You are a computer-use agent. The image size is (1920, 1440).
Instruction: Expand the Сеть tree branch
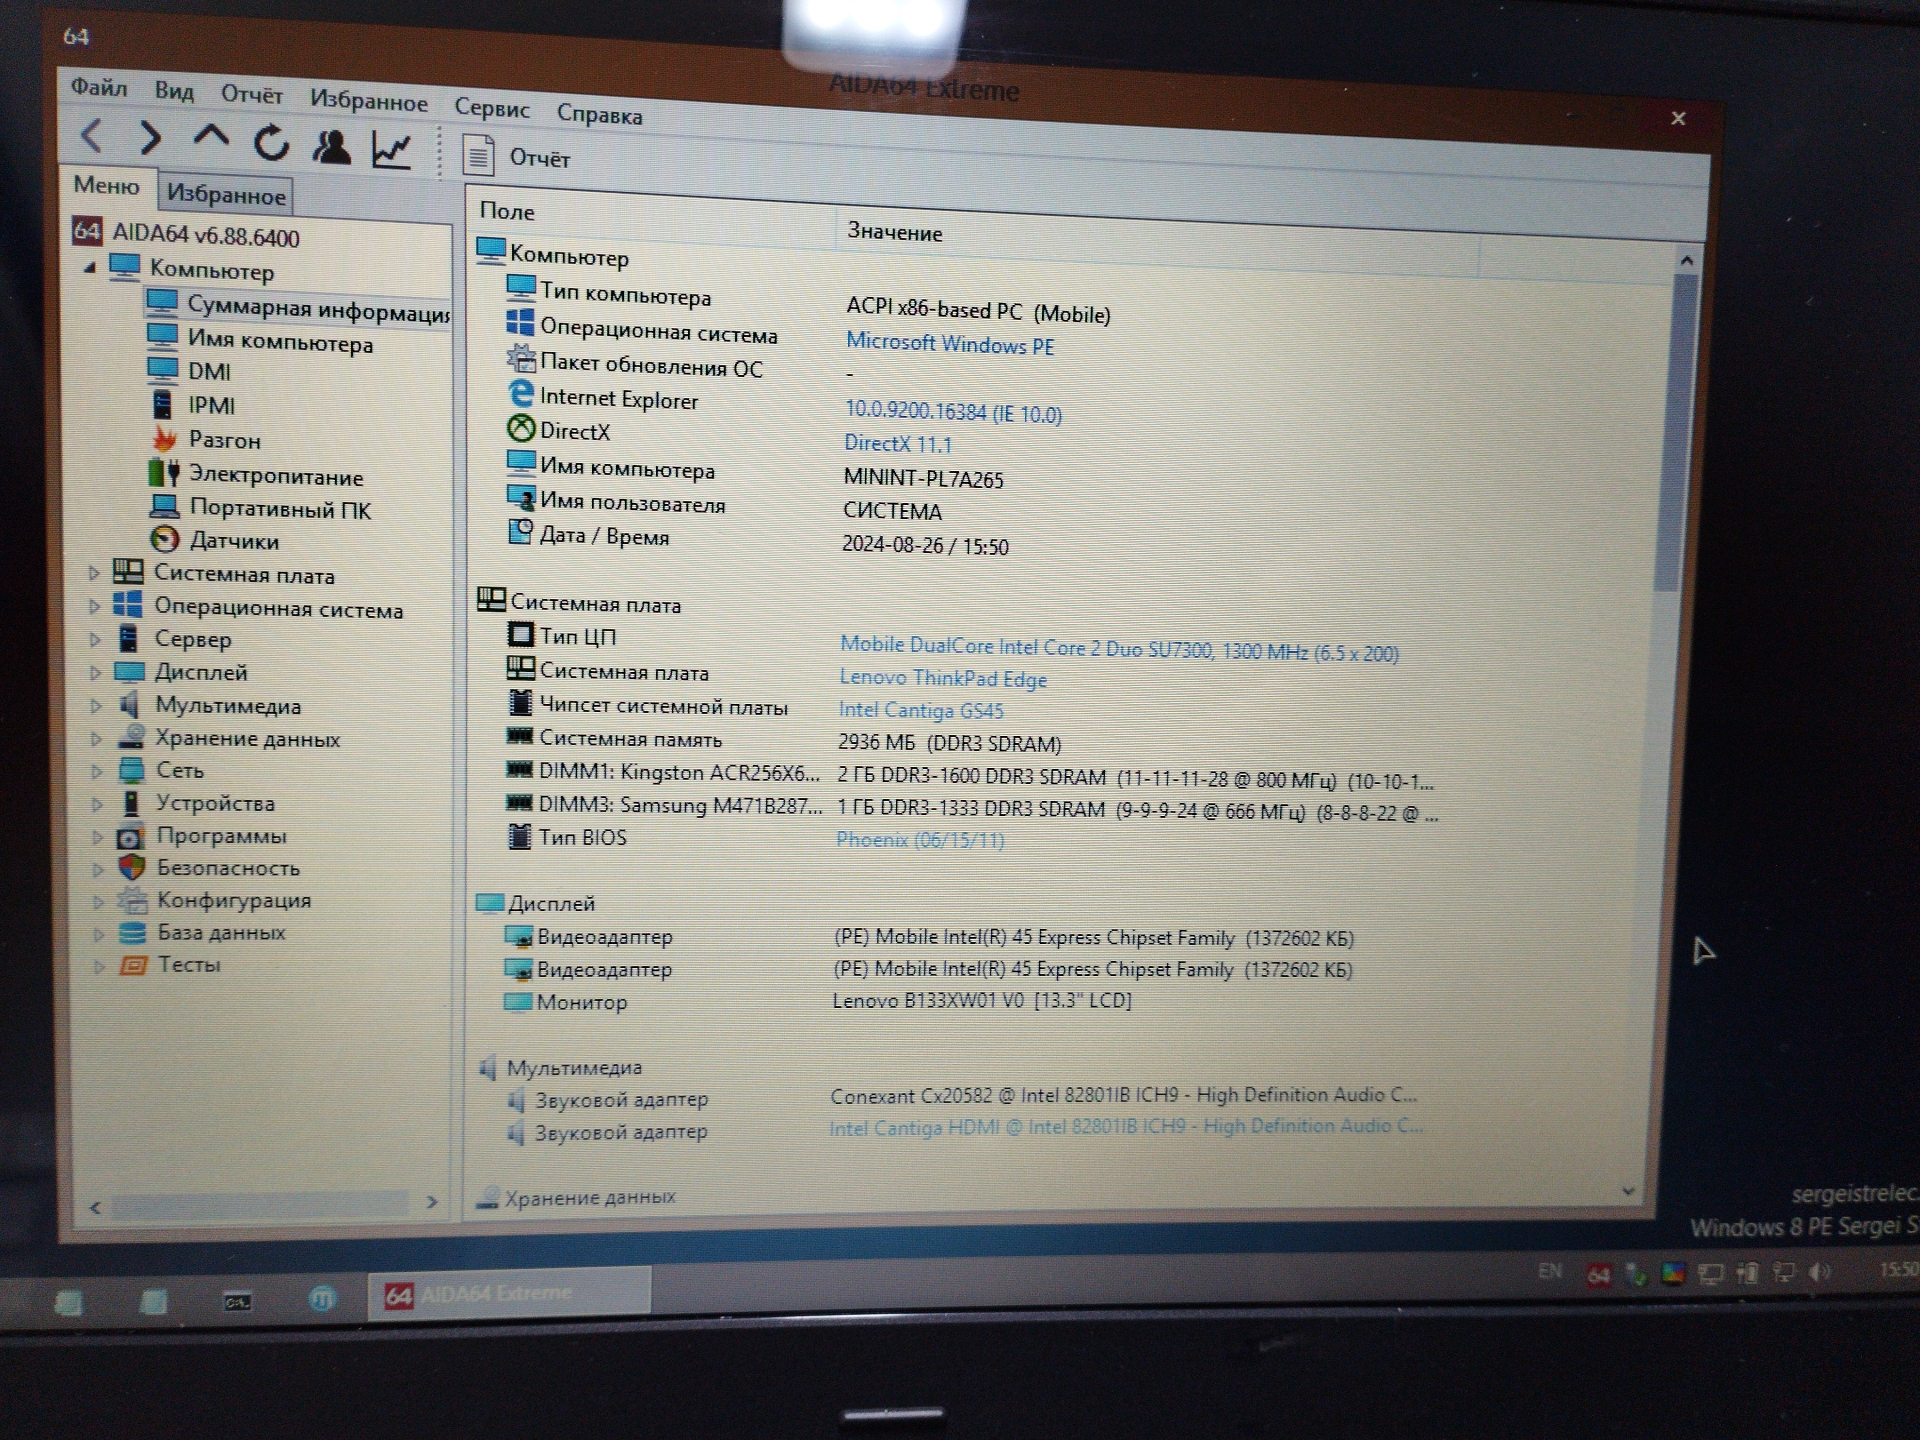pos(97,771)
